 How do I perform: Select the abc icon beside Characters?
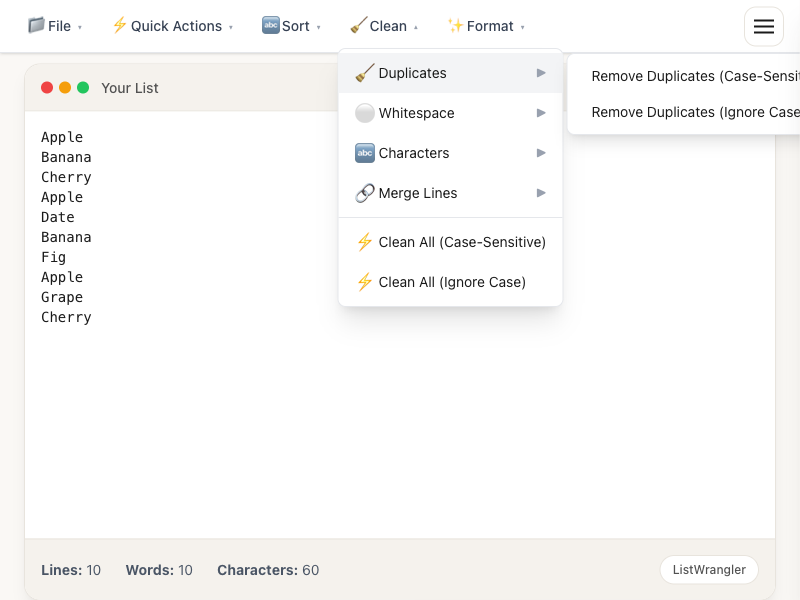coord(364,153)
